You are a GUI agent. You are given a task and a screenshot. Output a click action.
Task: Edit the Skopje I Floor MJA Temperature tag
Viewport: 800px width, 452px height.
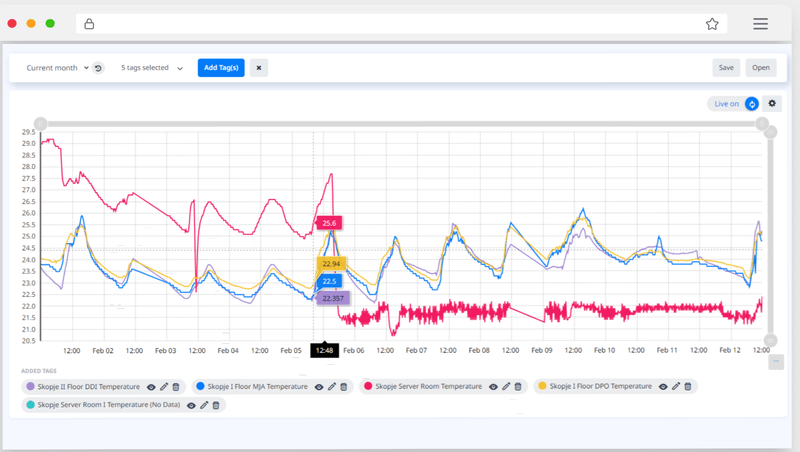point(332,386)
